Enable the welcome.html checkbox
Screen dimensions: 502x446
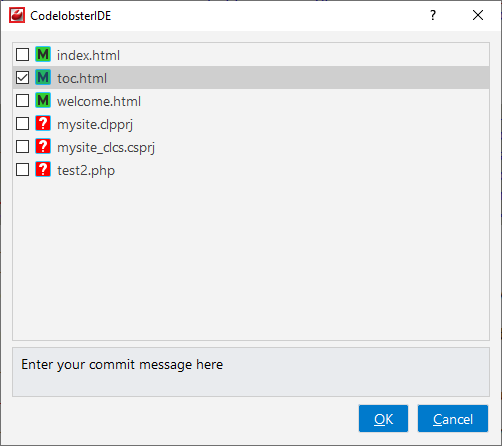coord(22,100)
